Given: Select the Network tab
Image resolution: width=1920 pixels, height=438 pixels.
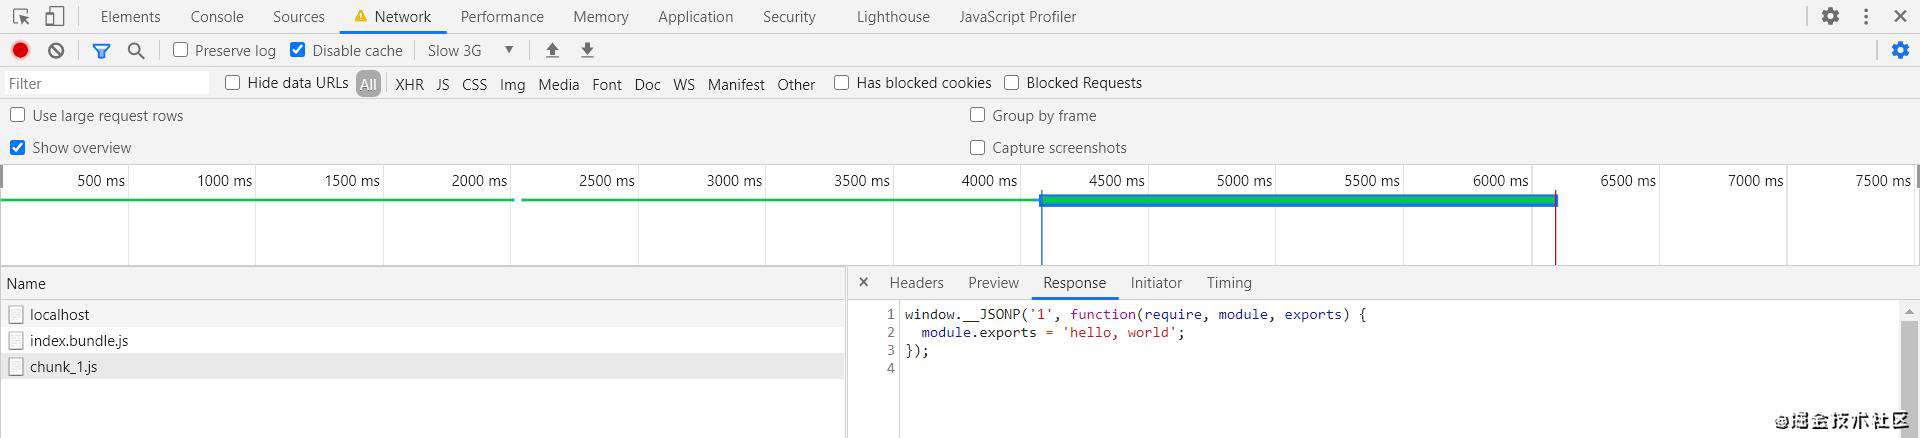Looking at the screenshot, I should point(392,17).
